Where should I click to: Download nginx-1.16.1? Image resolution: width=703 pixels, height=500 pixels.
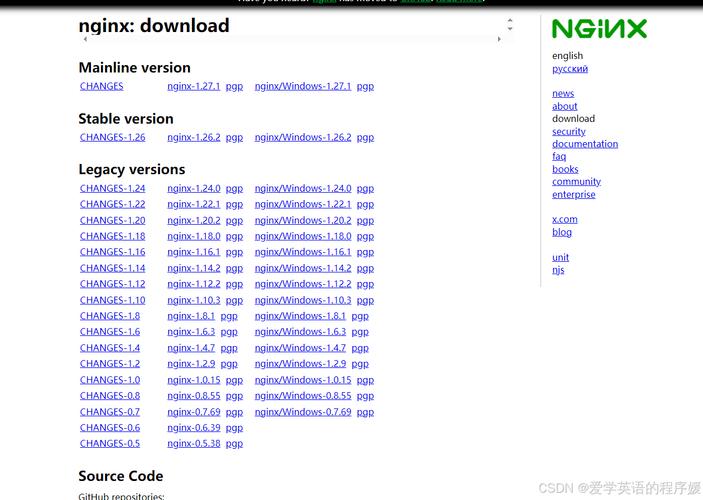coord(194,252)
